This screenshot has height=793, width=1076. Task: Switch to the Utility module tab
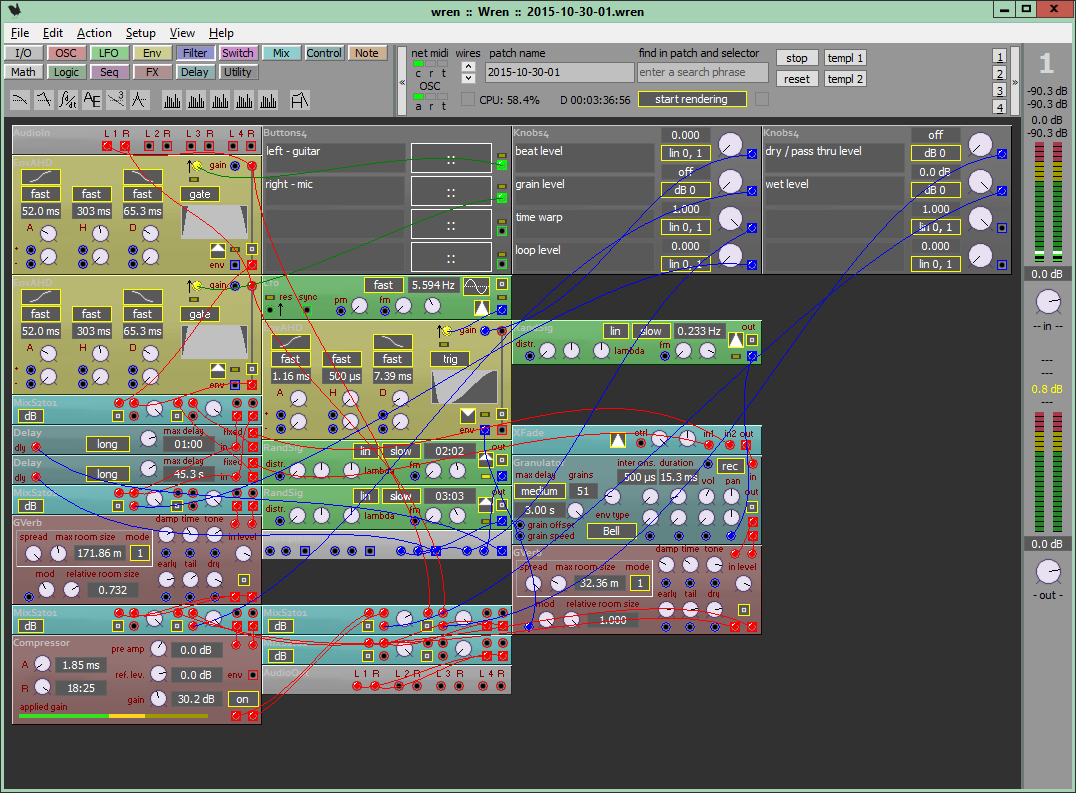237,72
